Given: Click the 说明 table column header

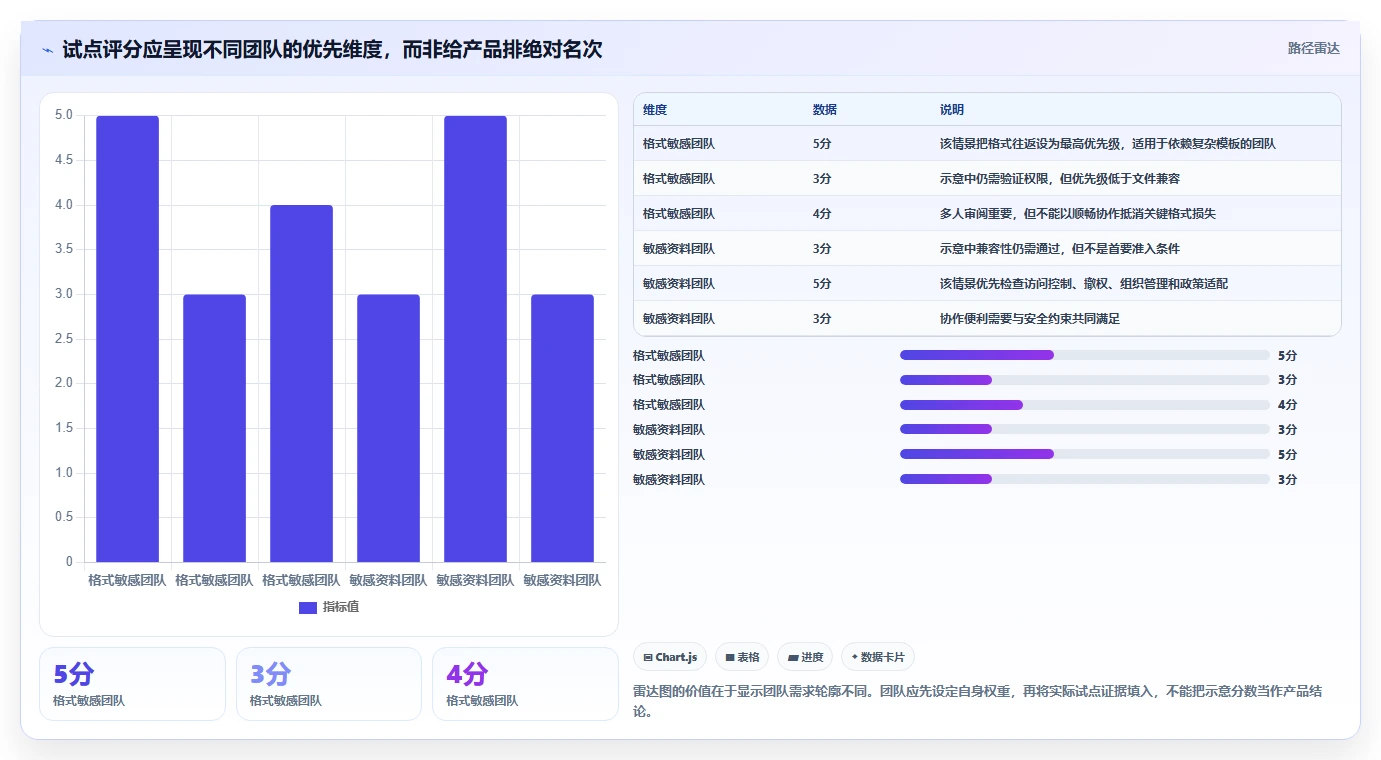Looking at the screenshot, I should (952, 109).
